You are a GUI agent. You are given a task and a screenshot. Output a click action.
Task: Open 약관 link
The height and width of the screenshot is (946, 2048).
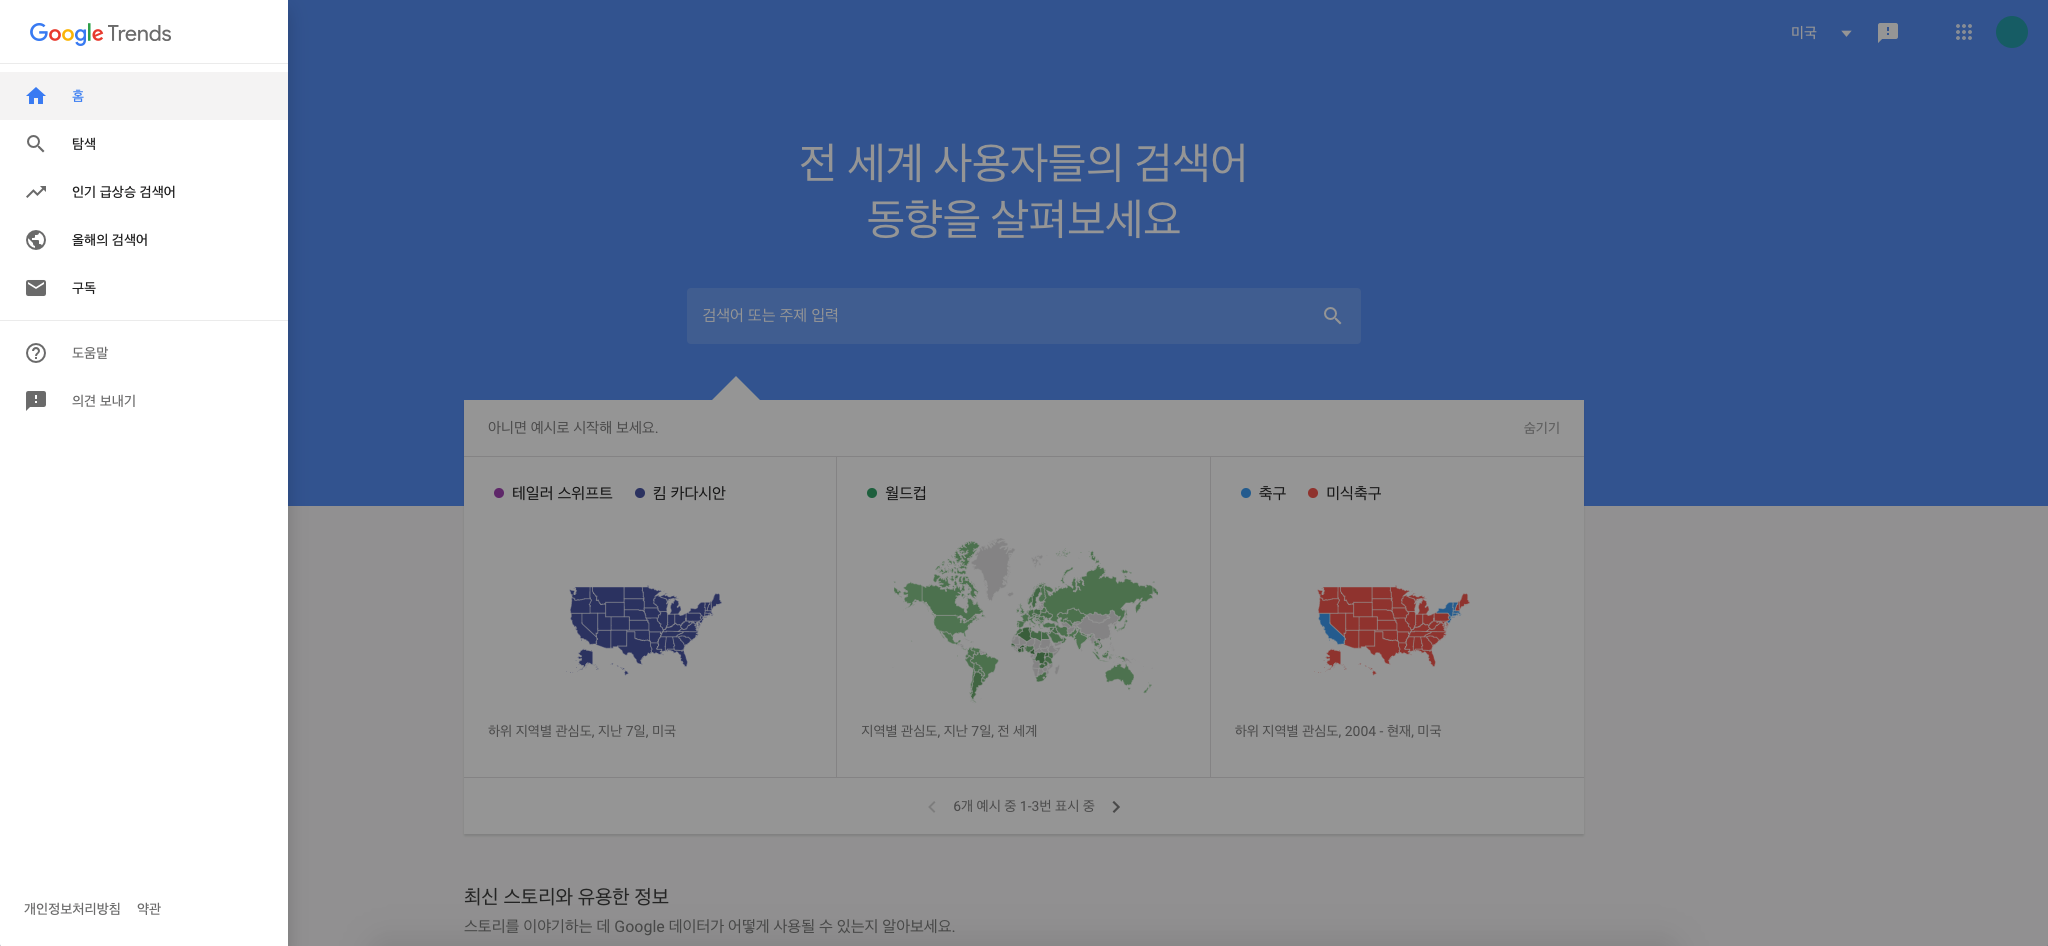tap(149, 909)
